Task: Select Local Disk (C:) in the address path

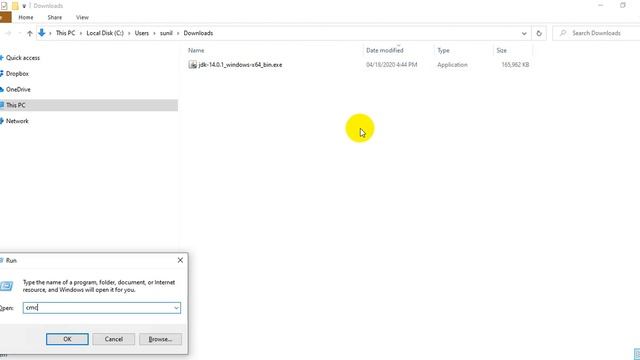Action: tap(105, 33)
